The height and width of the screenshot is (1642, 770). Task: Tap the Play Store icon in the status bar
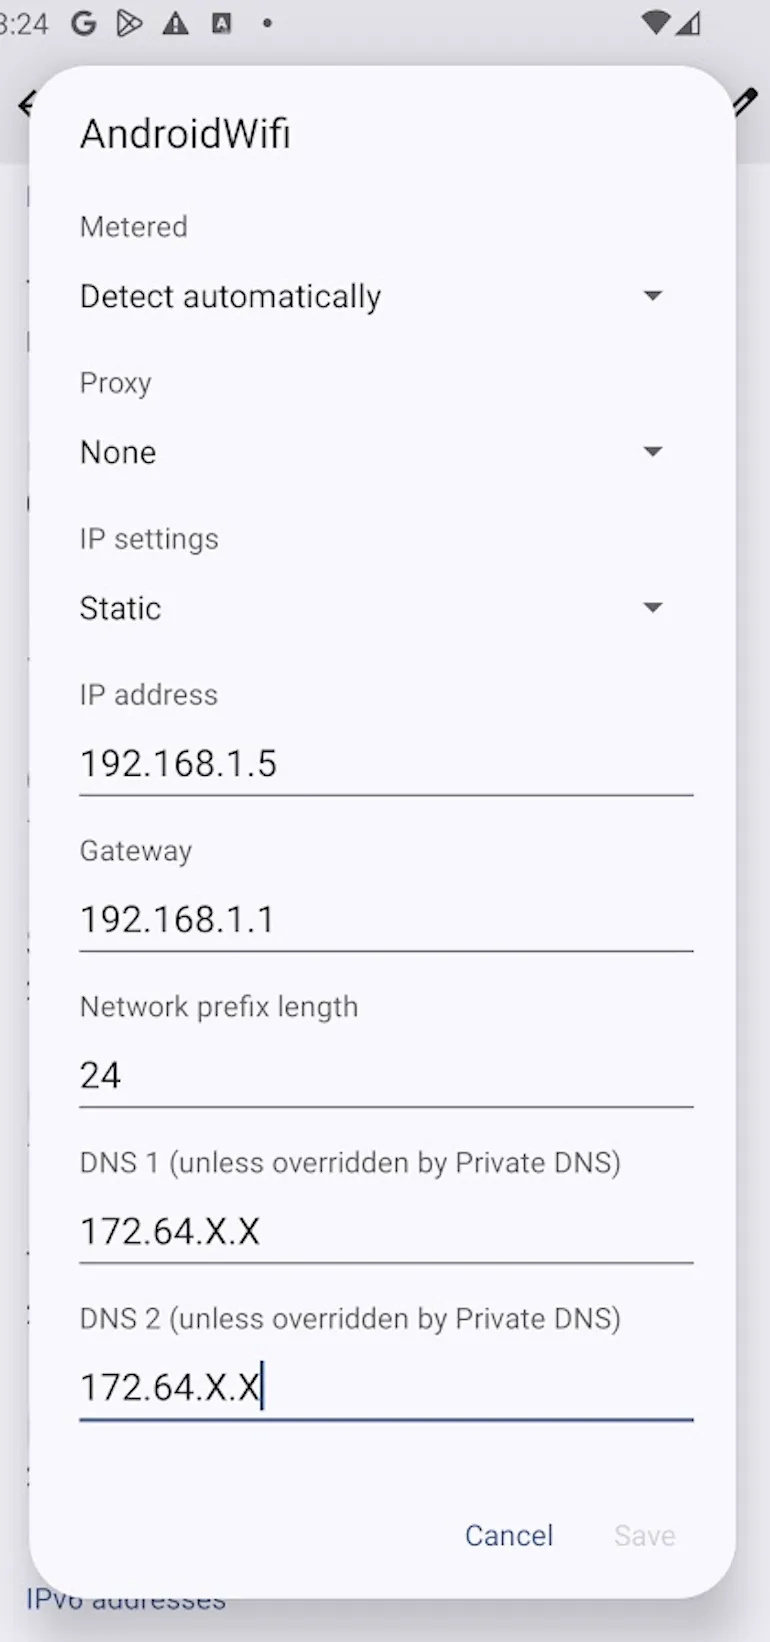click(x=129, y=22)
